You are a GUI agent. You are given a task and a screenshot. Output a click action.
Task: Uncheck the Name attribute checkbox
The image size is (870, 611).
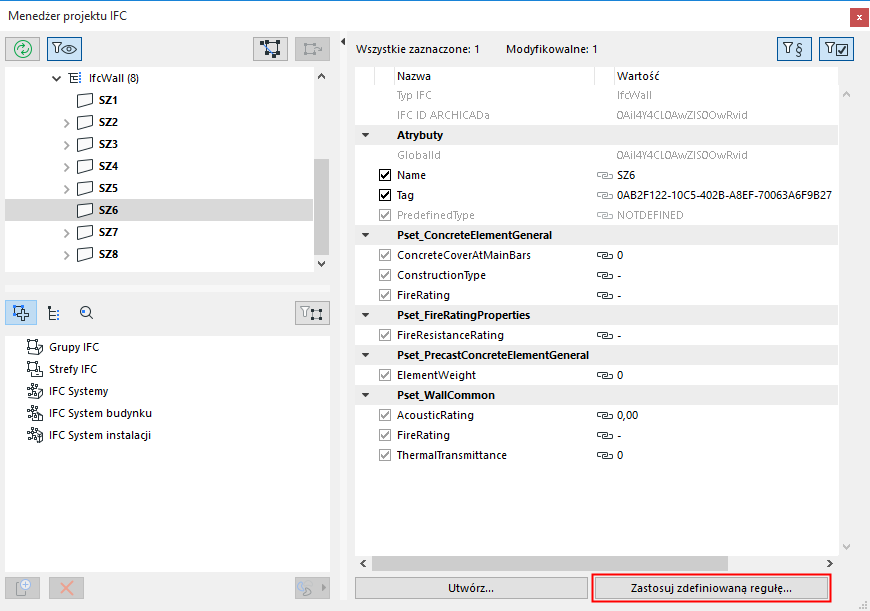click(385, 175)
